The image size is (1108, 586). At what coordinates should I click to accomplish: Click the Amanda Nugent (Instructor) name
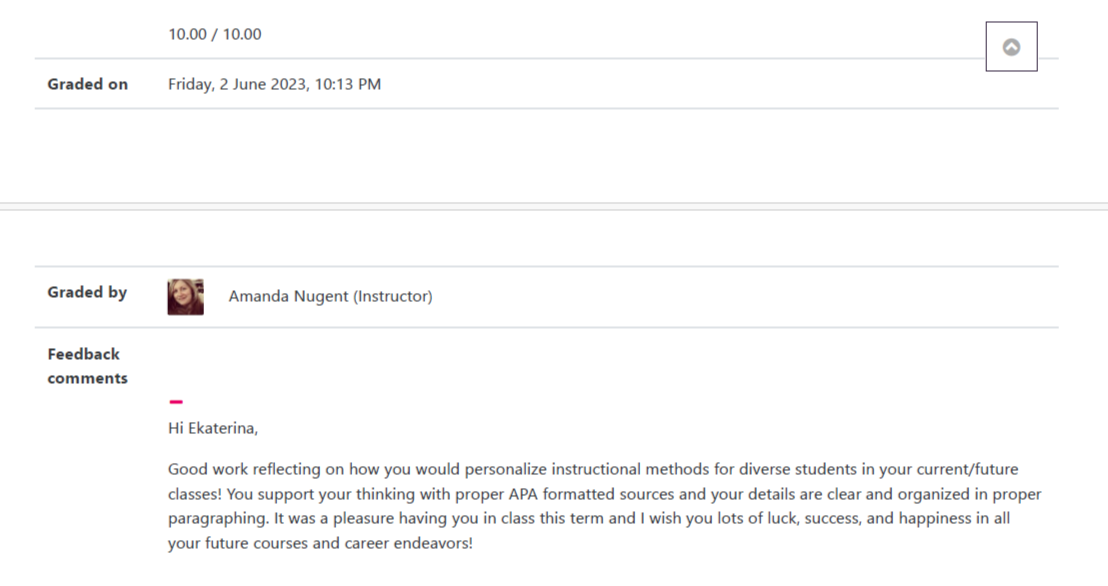(330, 296)
